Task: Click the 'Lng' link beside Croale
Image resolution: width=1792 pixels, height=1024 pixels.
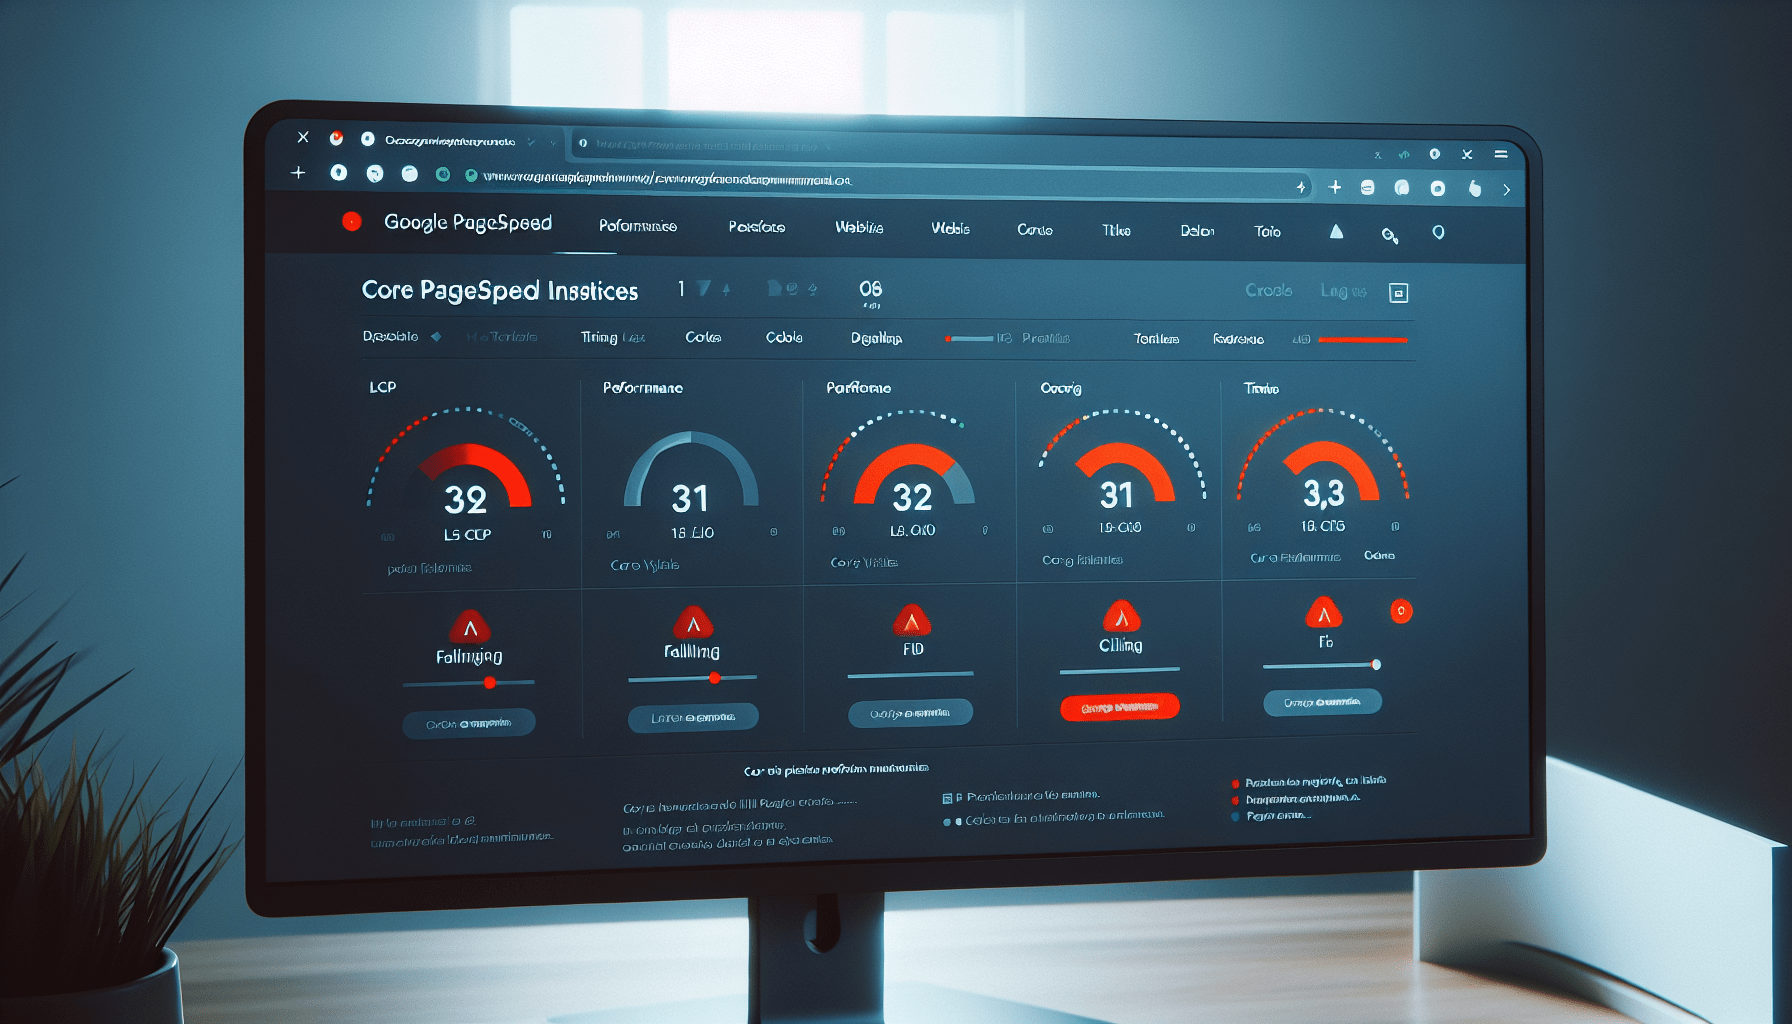Action: pos(1343,291)
